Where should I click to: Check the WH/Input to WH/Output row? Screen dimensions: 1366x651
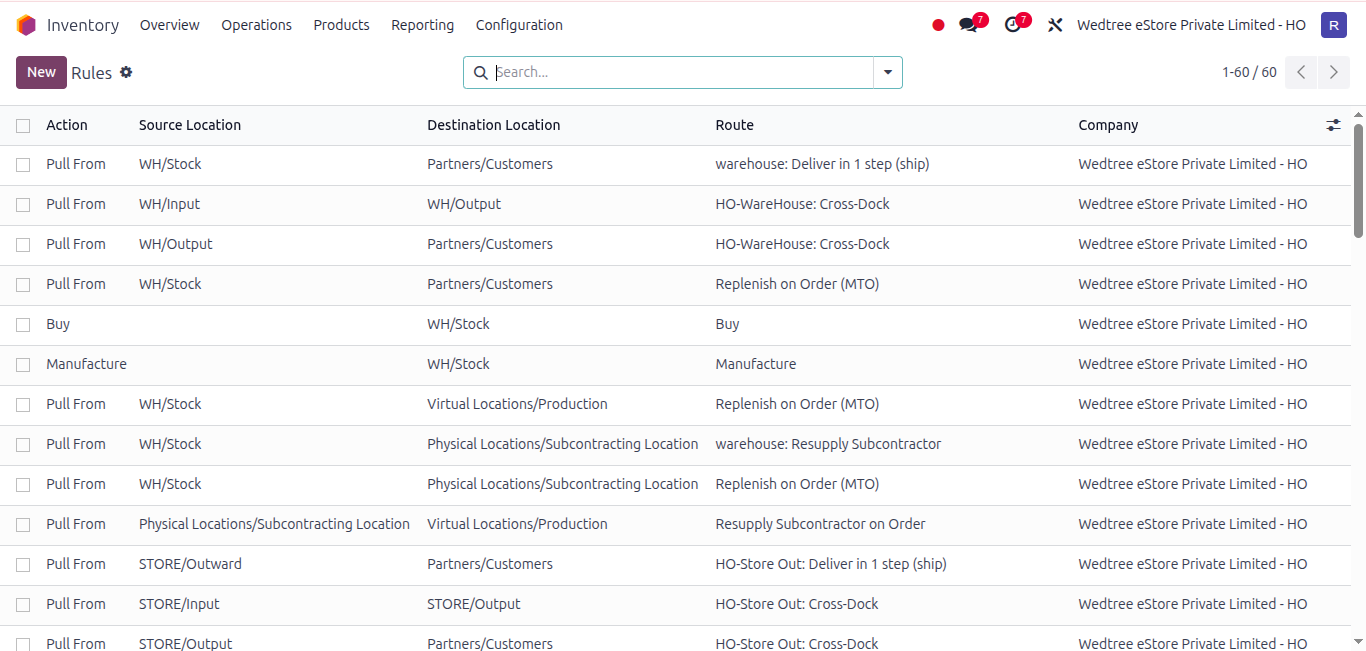(x=23, y=204)
